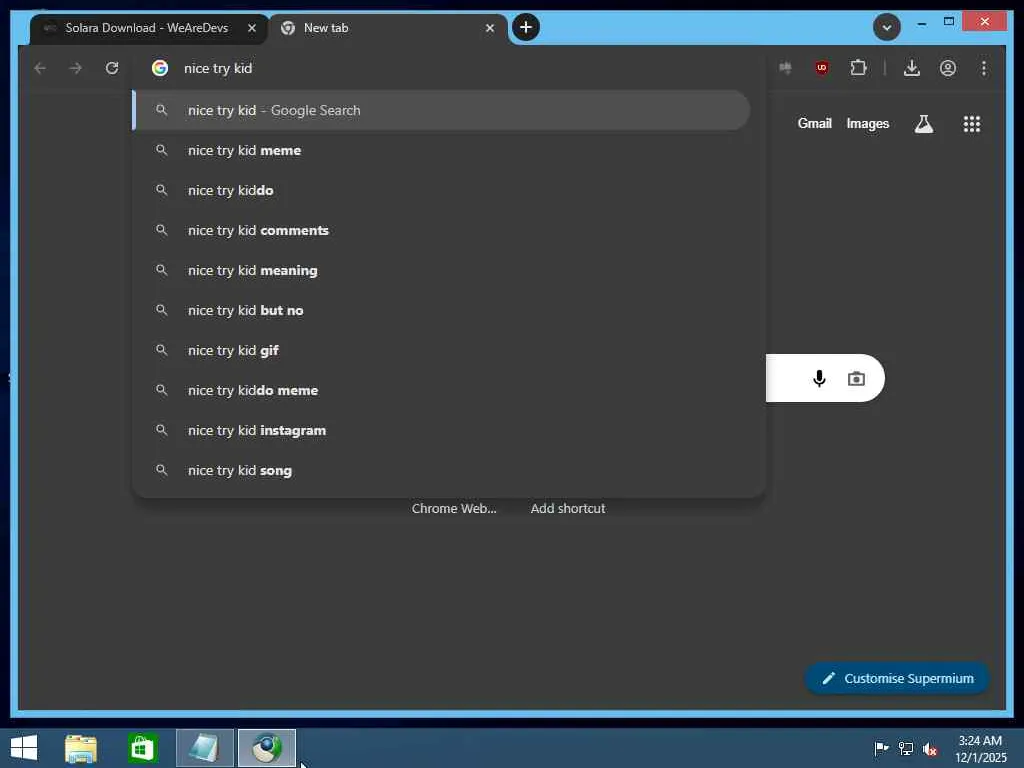Open the Extensions puzzle-piece menu

(x=858, y=68)
